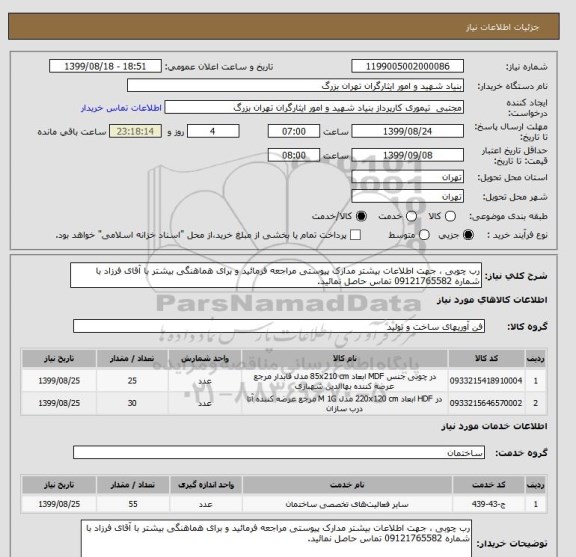Choose the جزیی purchase type radio
576x557 pixels.
pyautogui.click(x=468, y=234)
